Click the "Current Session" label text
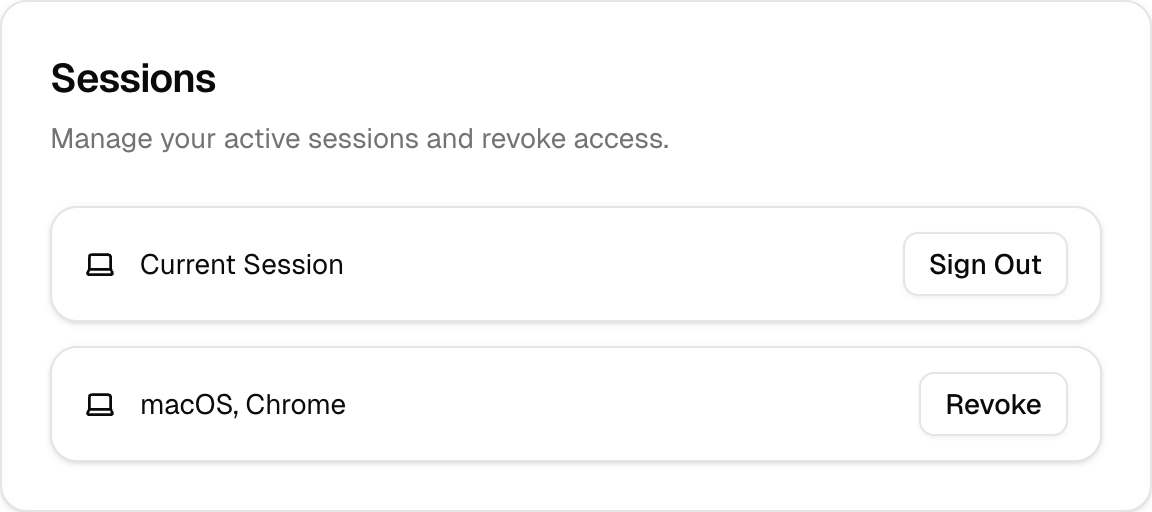 pyautogui.click(x=241, y=265)
